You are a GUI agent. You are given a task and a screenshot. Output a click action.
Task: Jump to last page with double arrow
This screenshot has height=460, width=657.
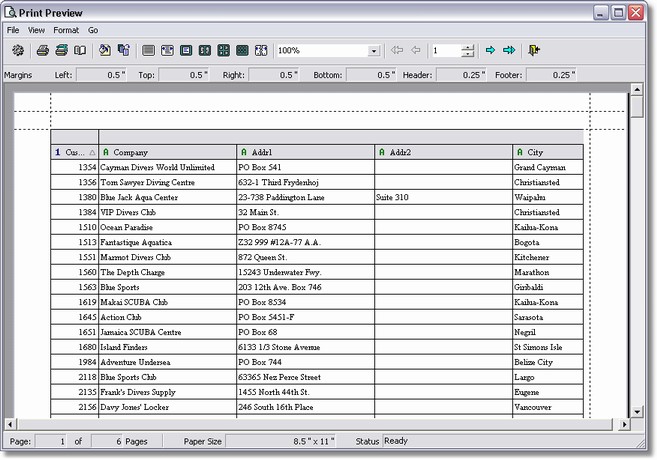tap(509, 50)
